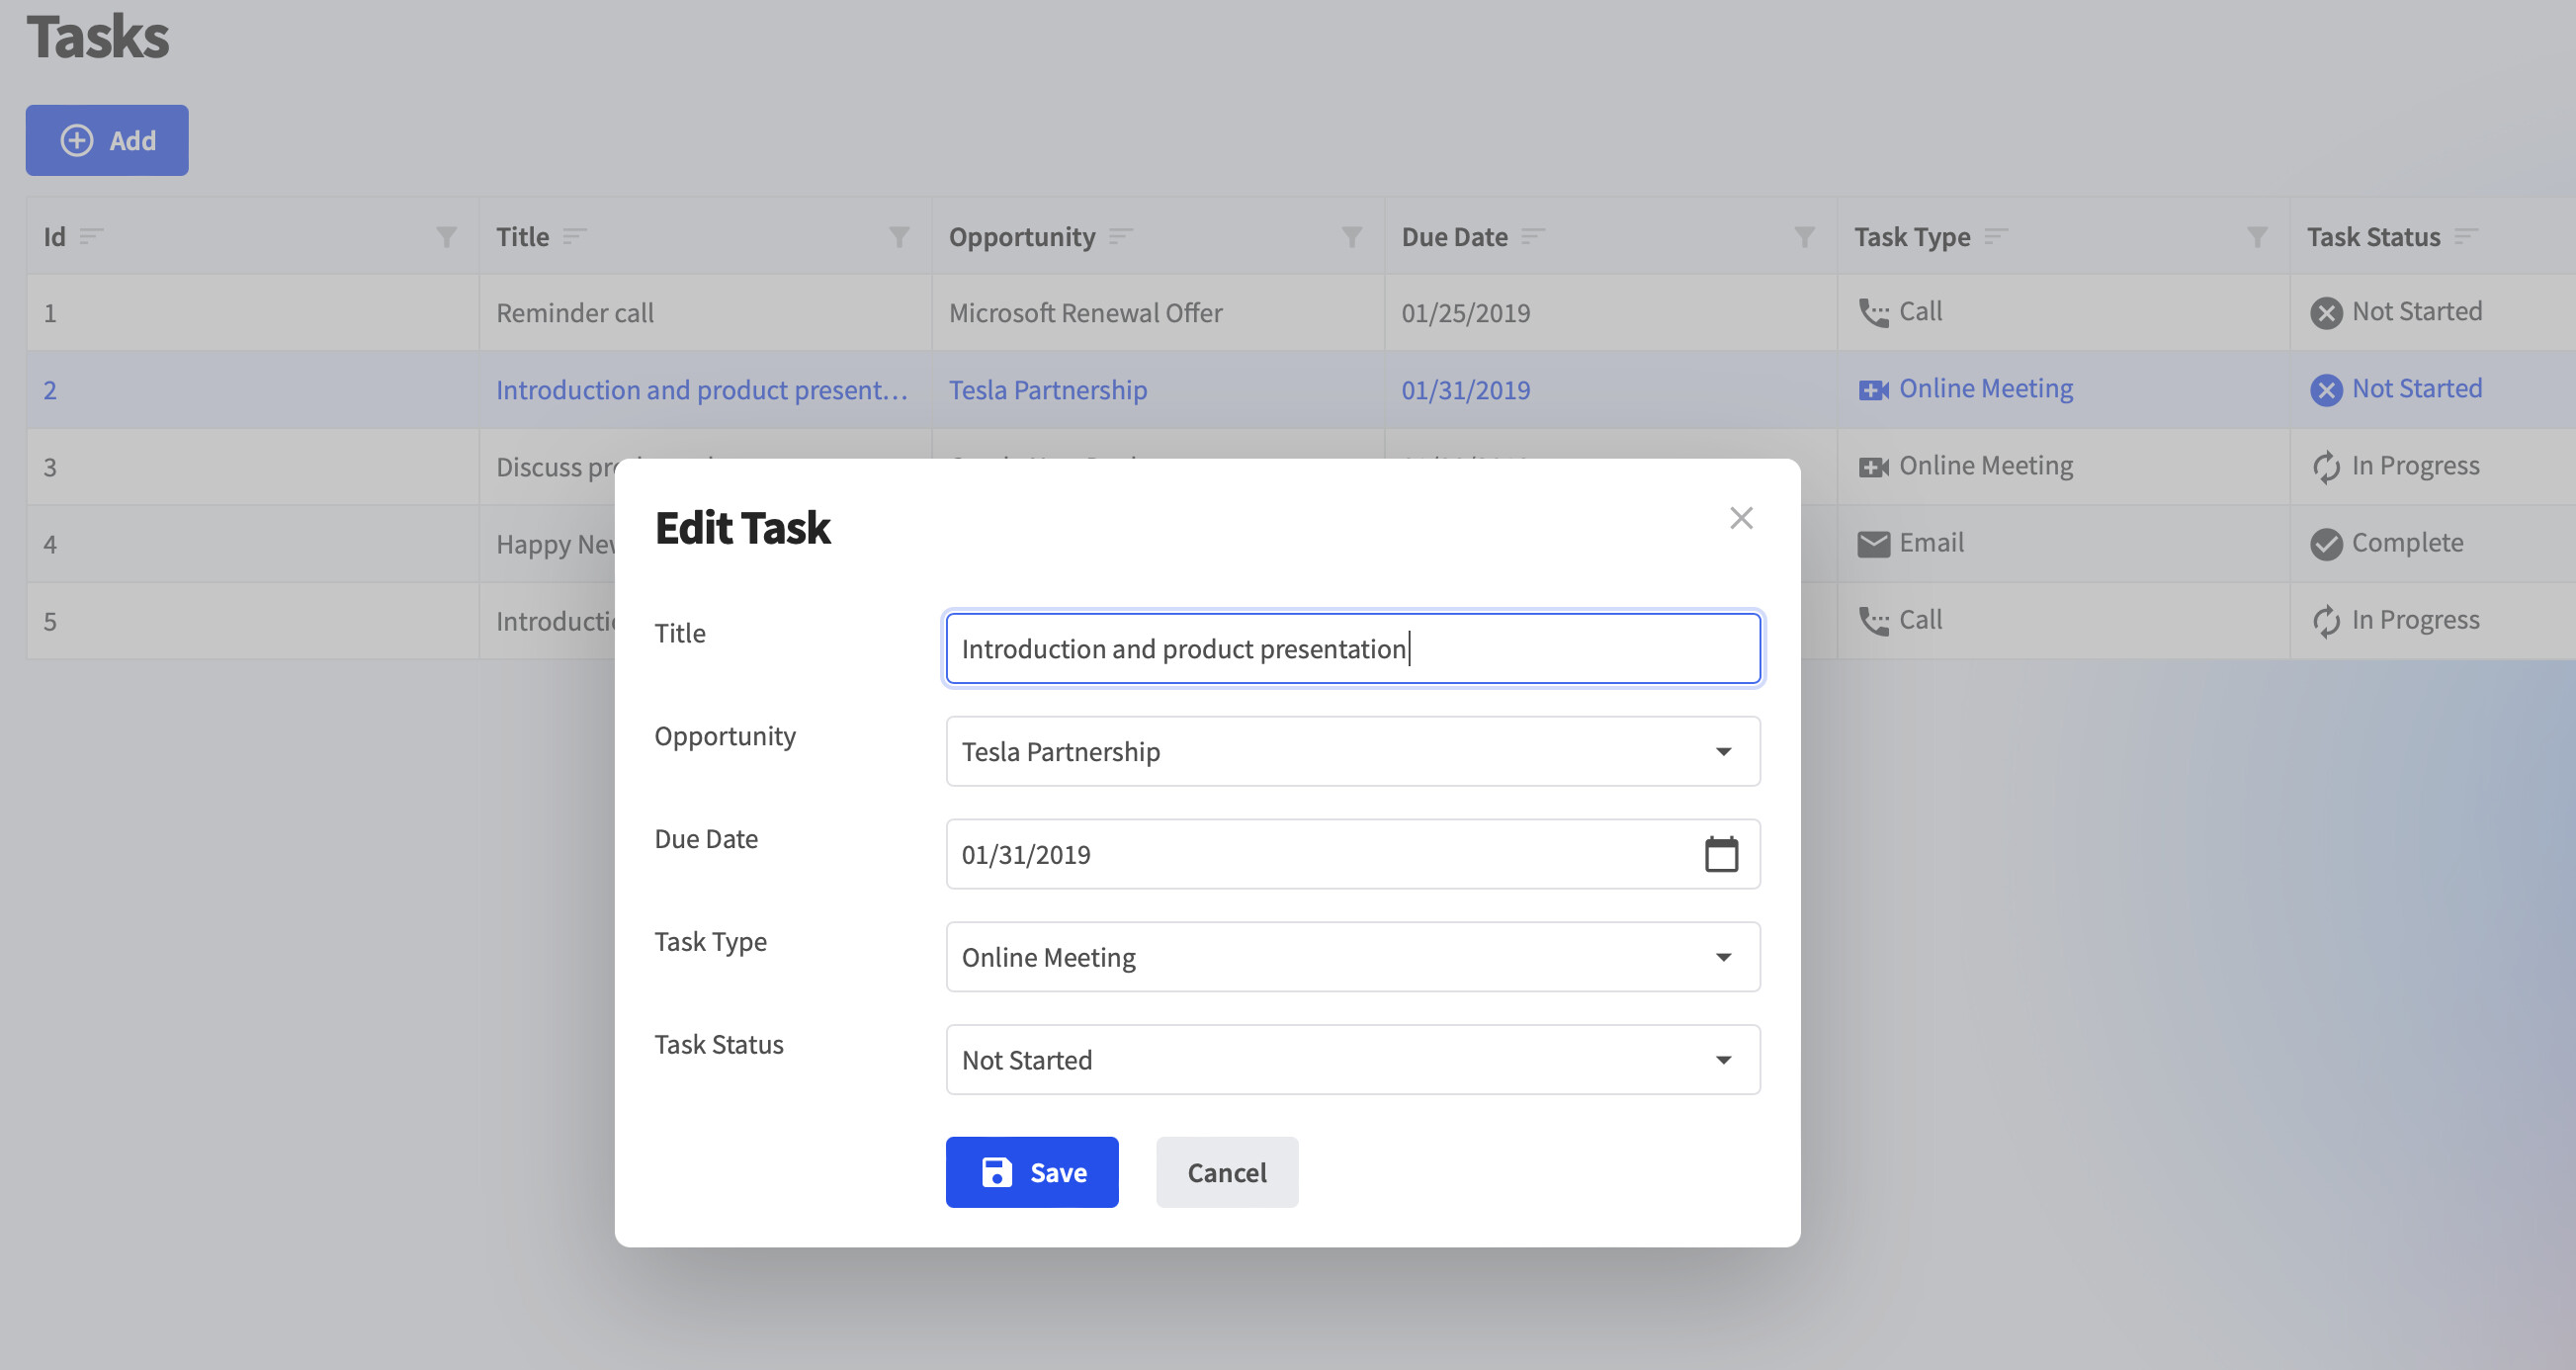The width and height of the screenshot is (2576, 1370).
Task: Click the X icon next to row 1's Not Started
Action: (x=2327, y=312)
